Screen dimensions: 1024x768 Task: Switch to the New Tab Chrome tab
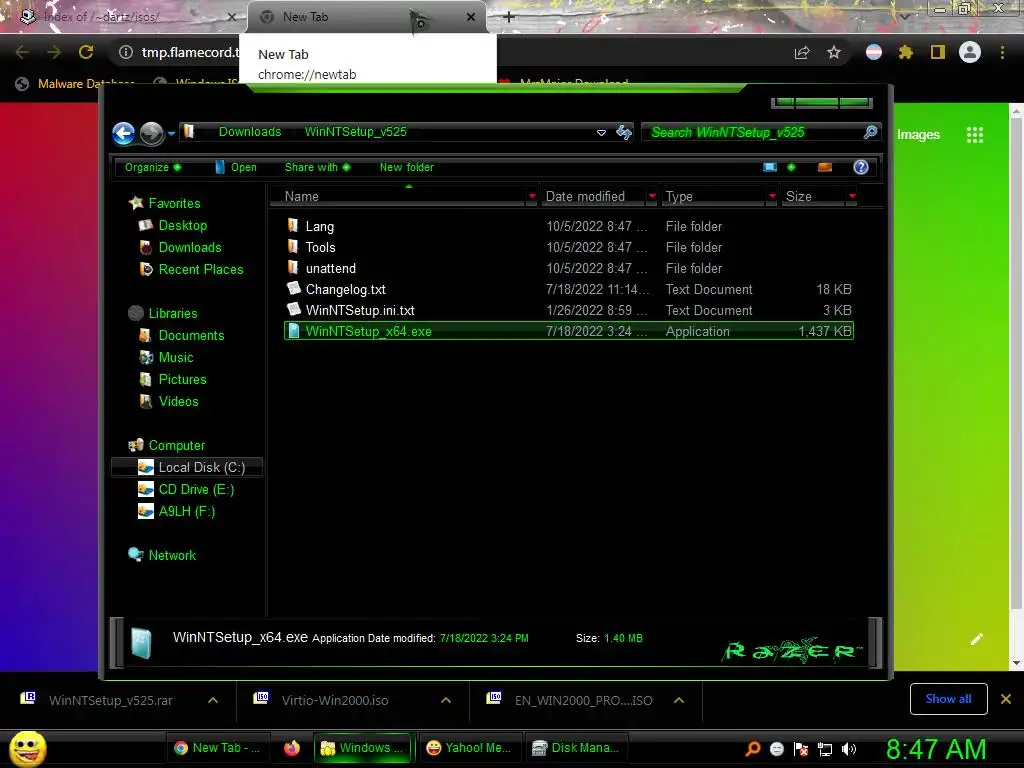click(366, 17)
